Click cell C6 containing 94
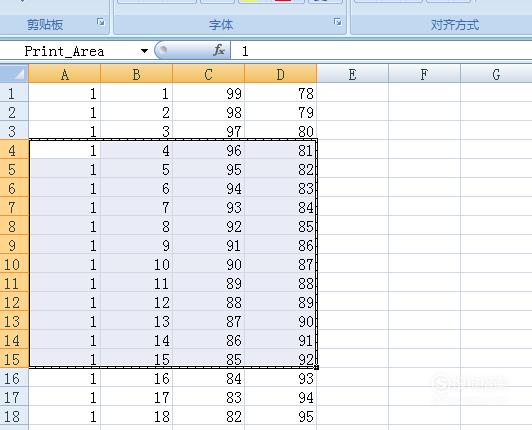 pyautogui.click(x=208, y=188)
